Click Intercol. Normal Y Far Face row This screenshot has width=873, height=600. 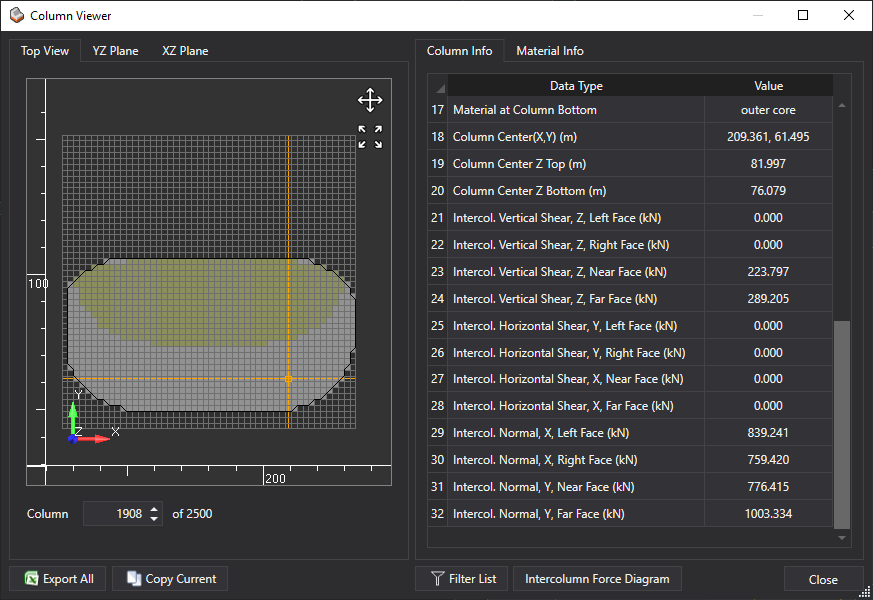pos(630,514)
